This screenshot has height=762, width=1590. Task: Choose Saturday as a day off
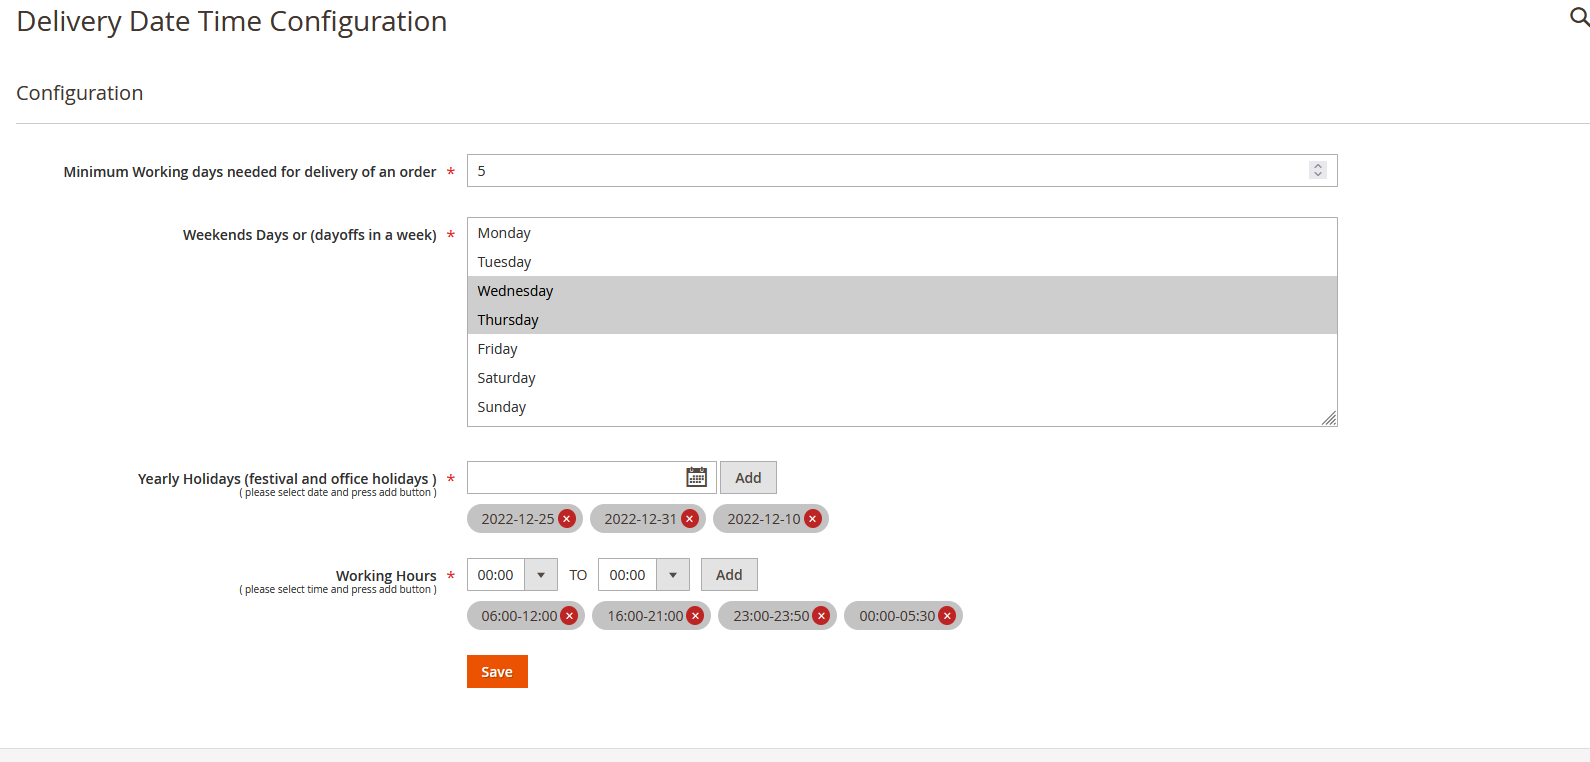pyautogui.click(x=506, y=378)
